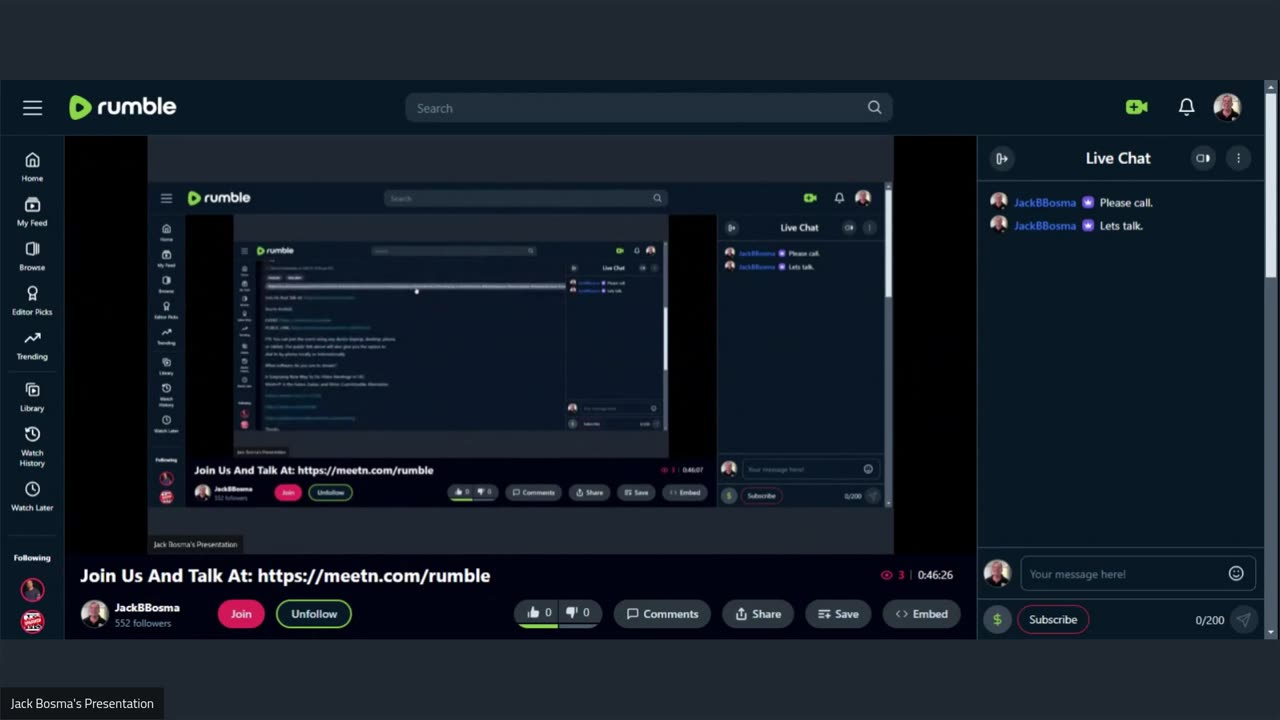Click the 0:46:26 stream duration

(935, 575)
